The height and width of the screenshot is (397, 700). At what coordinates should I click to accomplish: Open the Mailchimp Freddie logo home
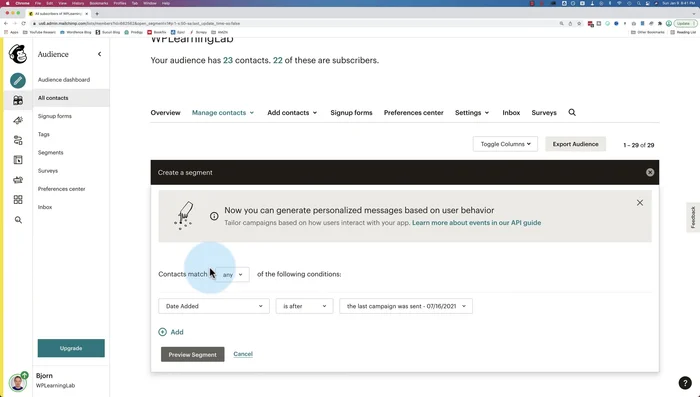[18, 54]
